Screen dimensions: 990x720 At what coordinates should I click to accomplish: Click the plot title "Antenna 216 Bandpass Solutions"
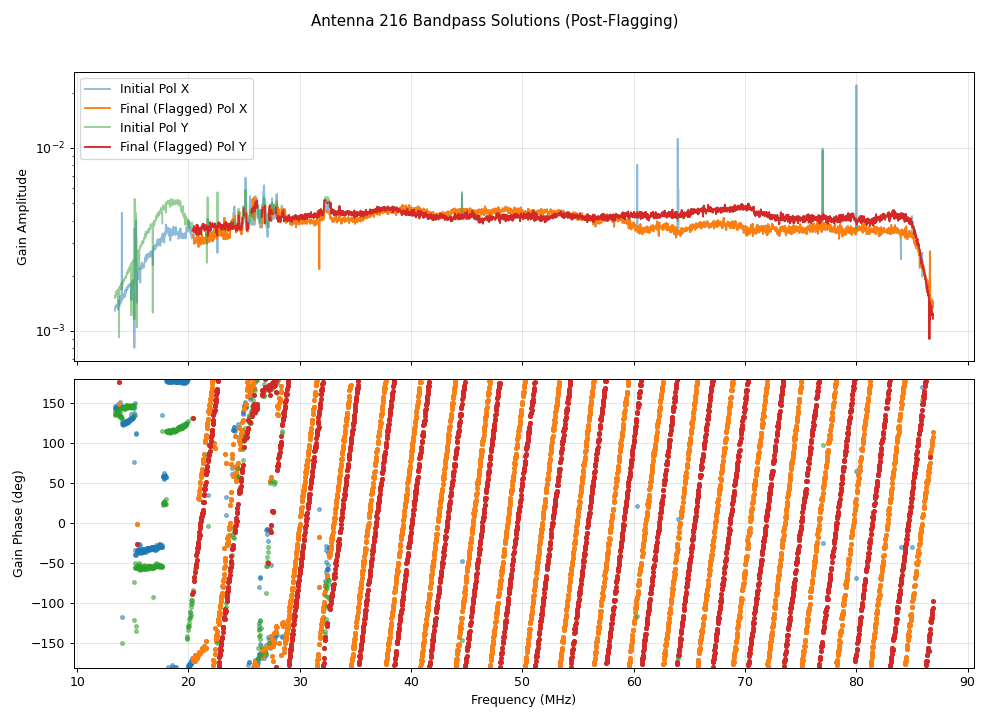(x=494, y=21)
